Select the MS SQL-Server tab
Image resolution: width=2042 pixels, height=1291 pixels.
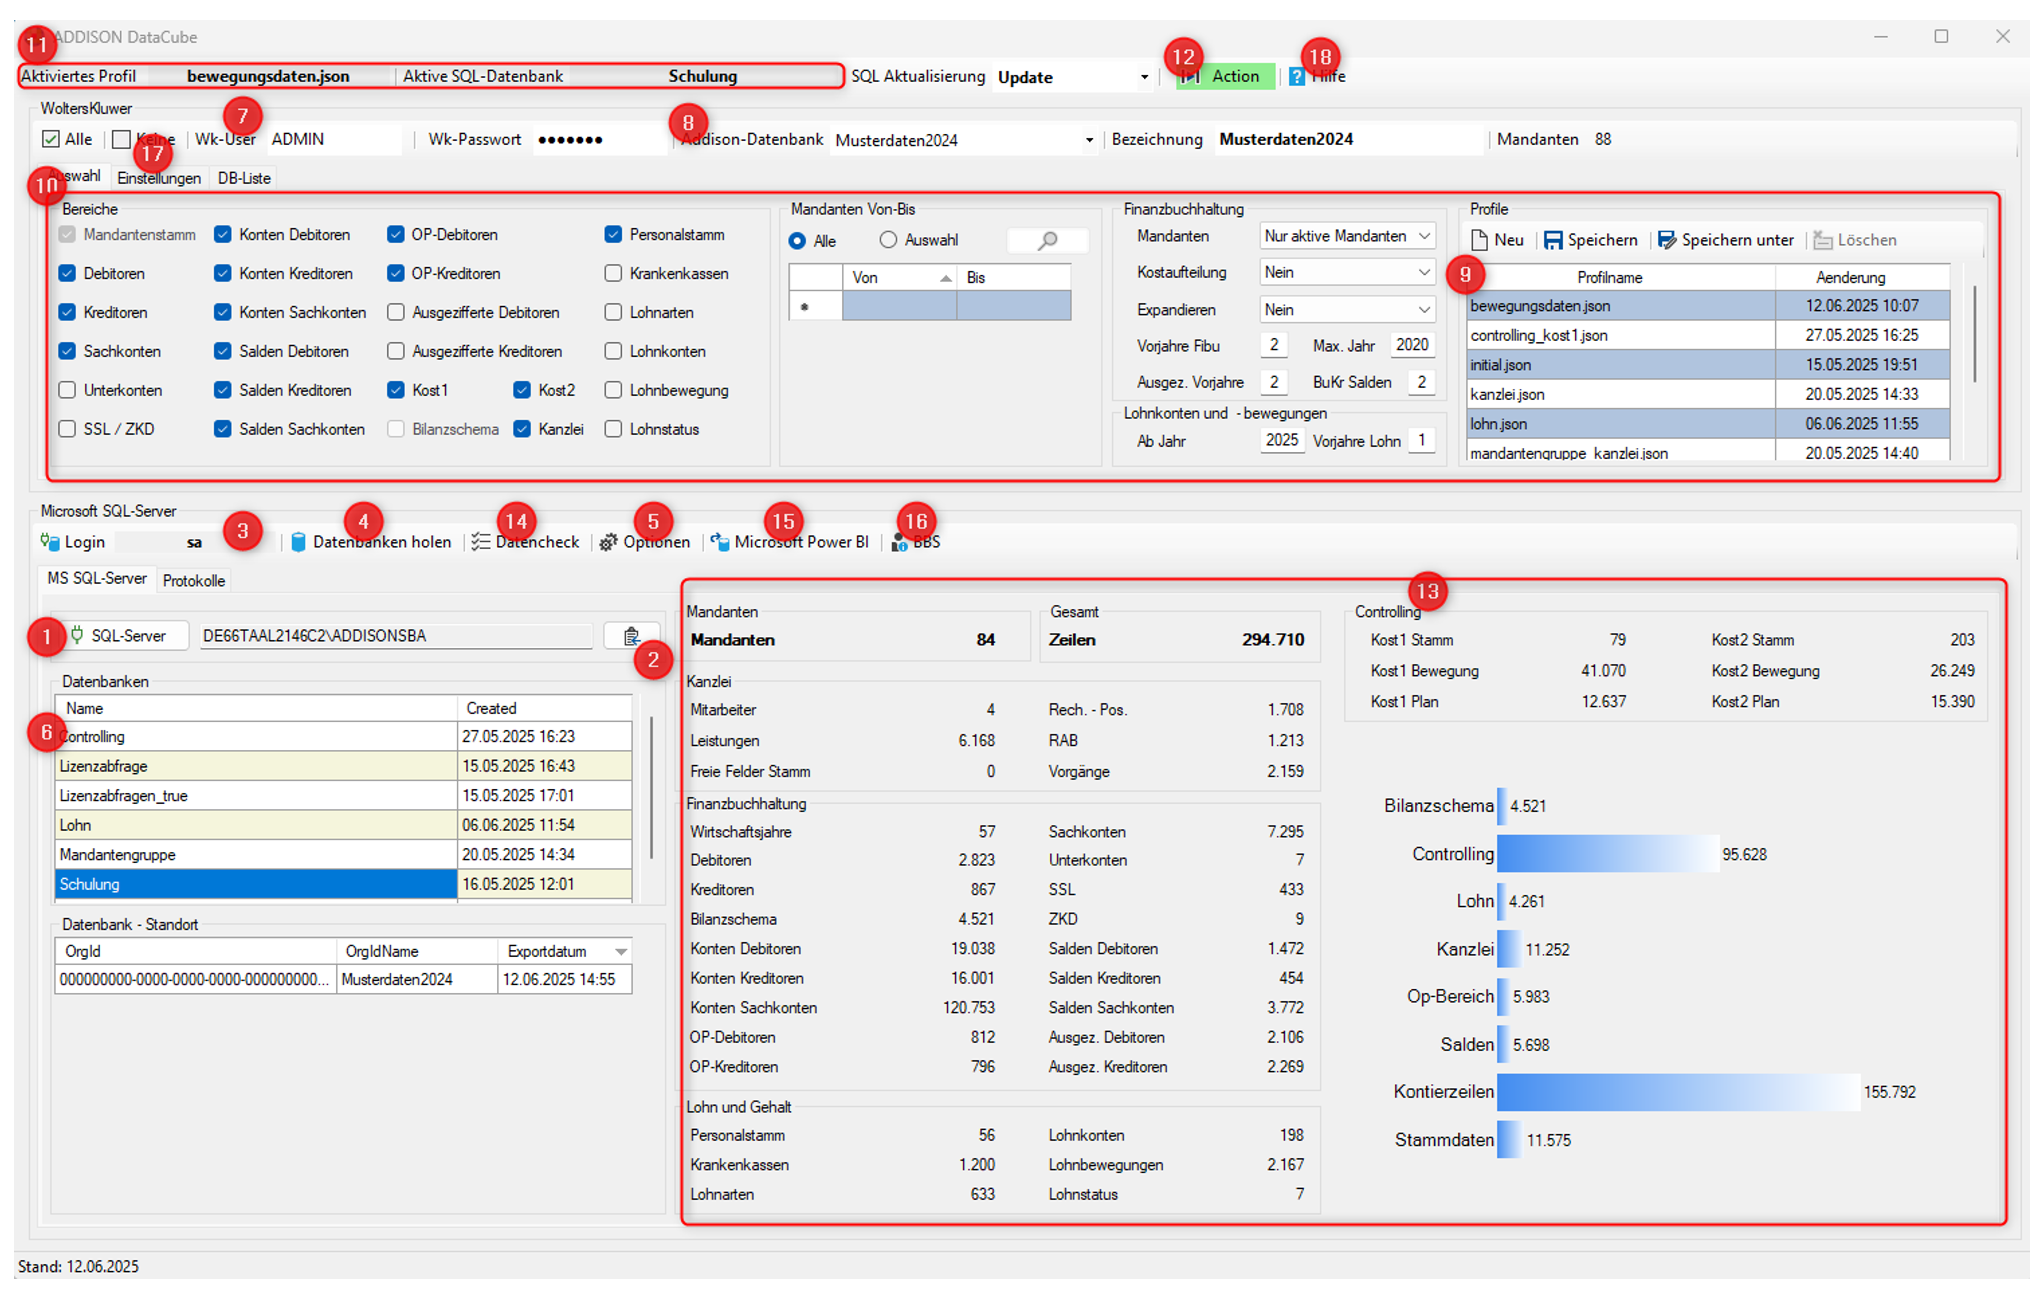[x=97, y=578]
